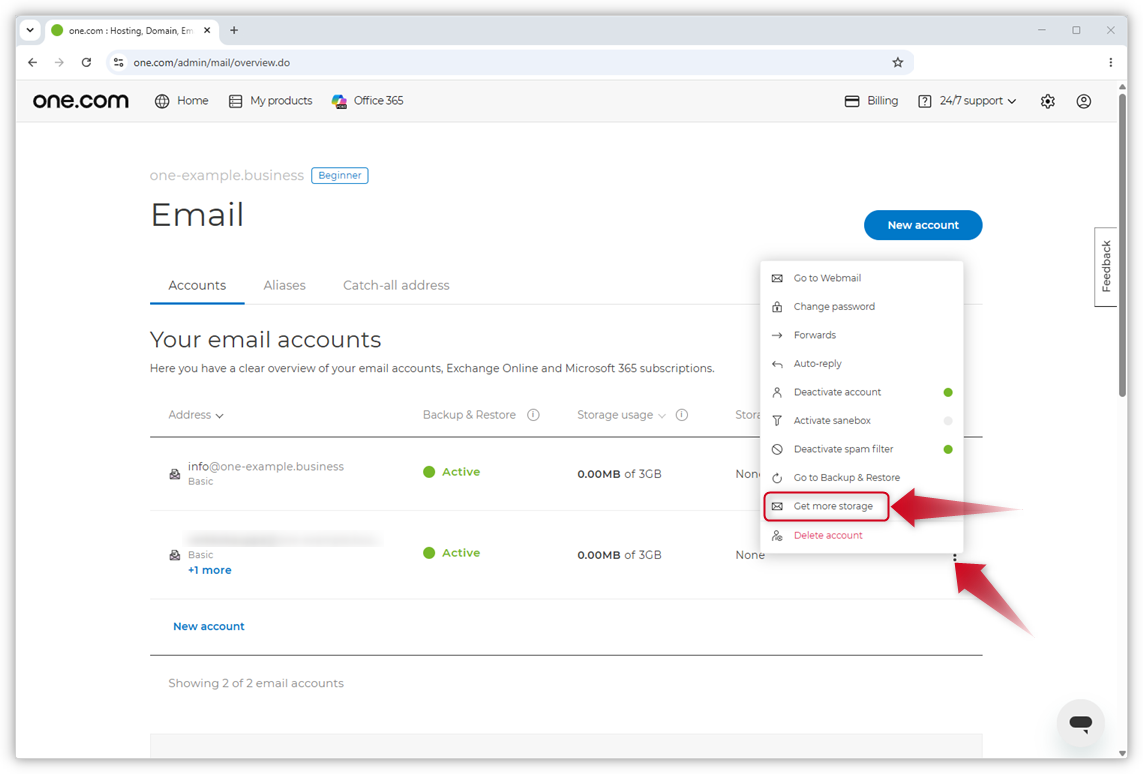This screenshot has width=1143, height=774.
Task: Sort by Storage usage column dropdown
Action: (x=621, y=415)
